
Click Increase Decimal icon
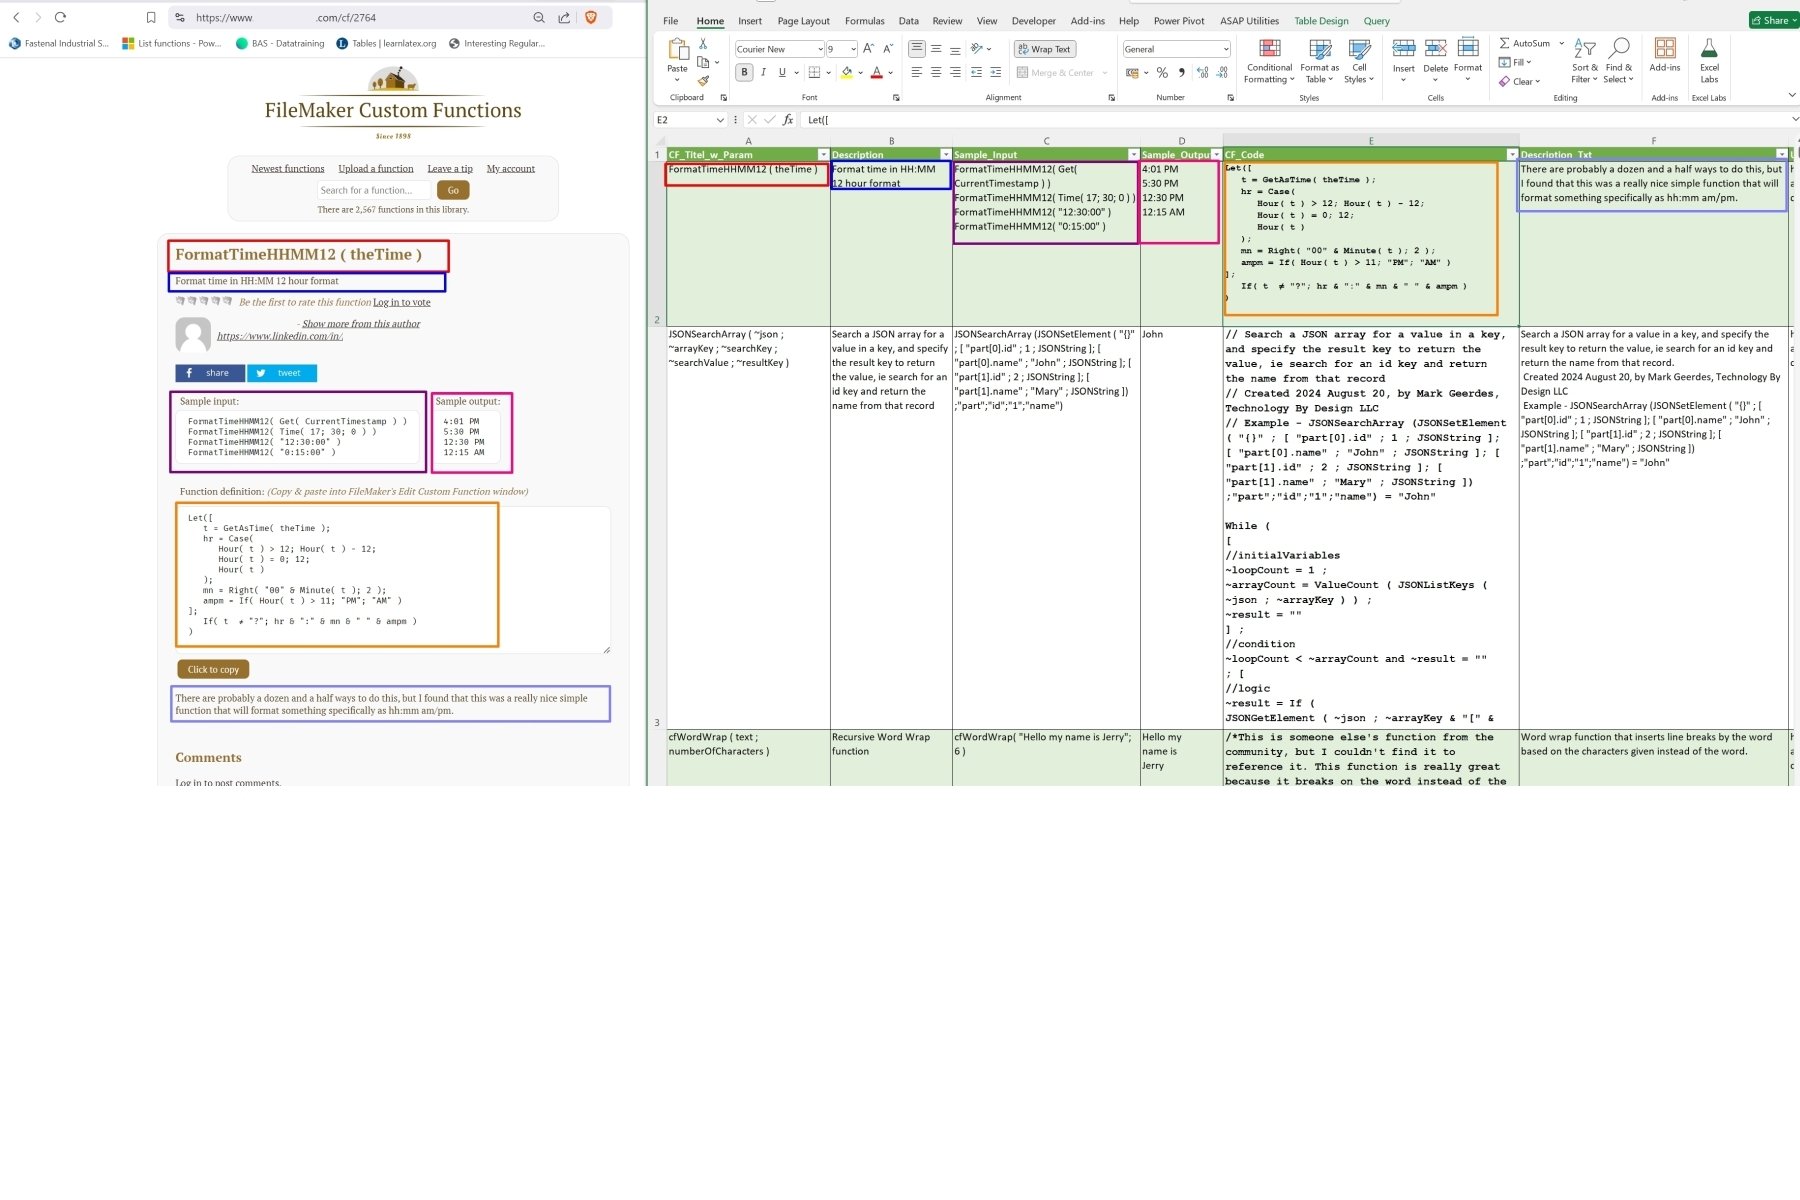click(1202, 72)
